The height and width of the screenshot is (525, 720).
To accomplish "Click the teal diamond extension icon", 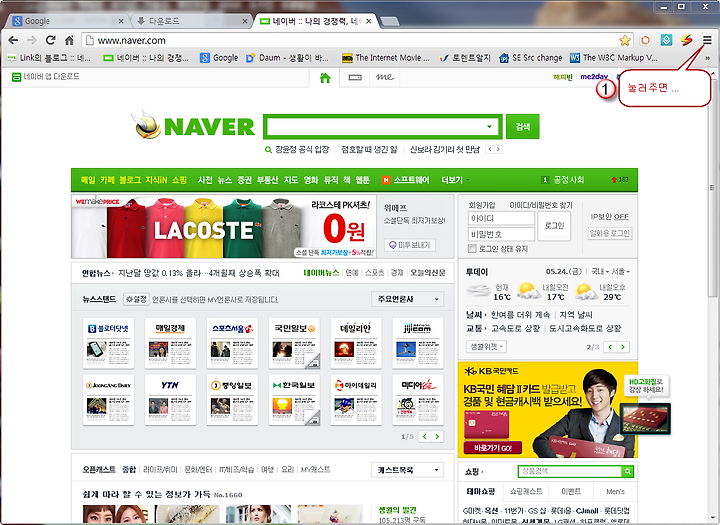I will 666,40.
